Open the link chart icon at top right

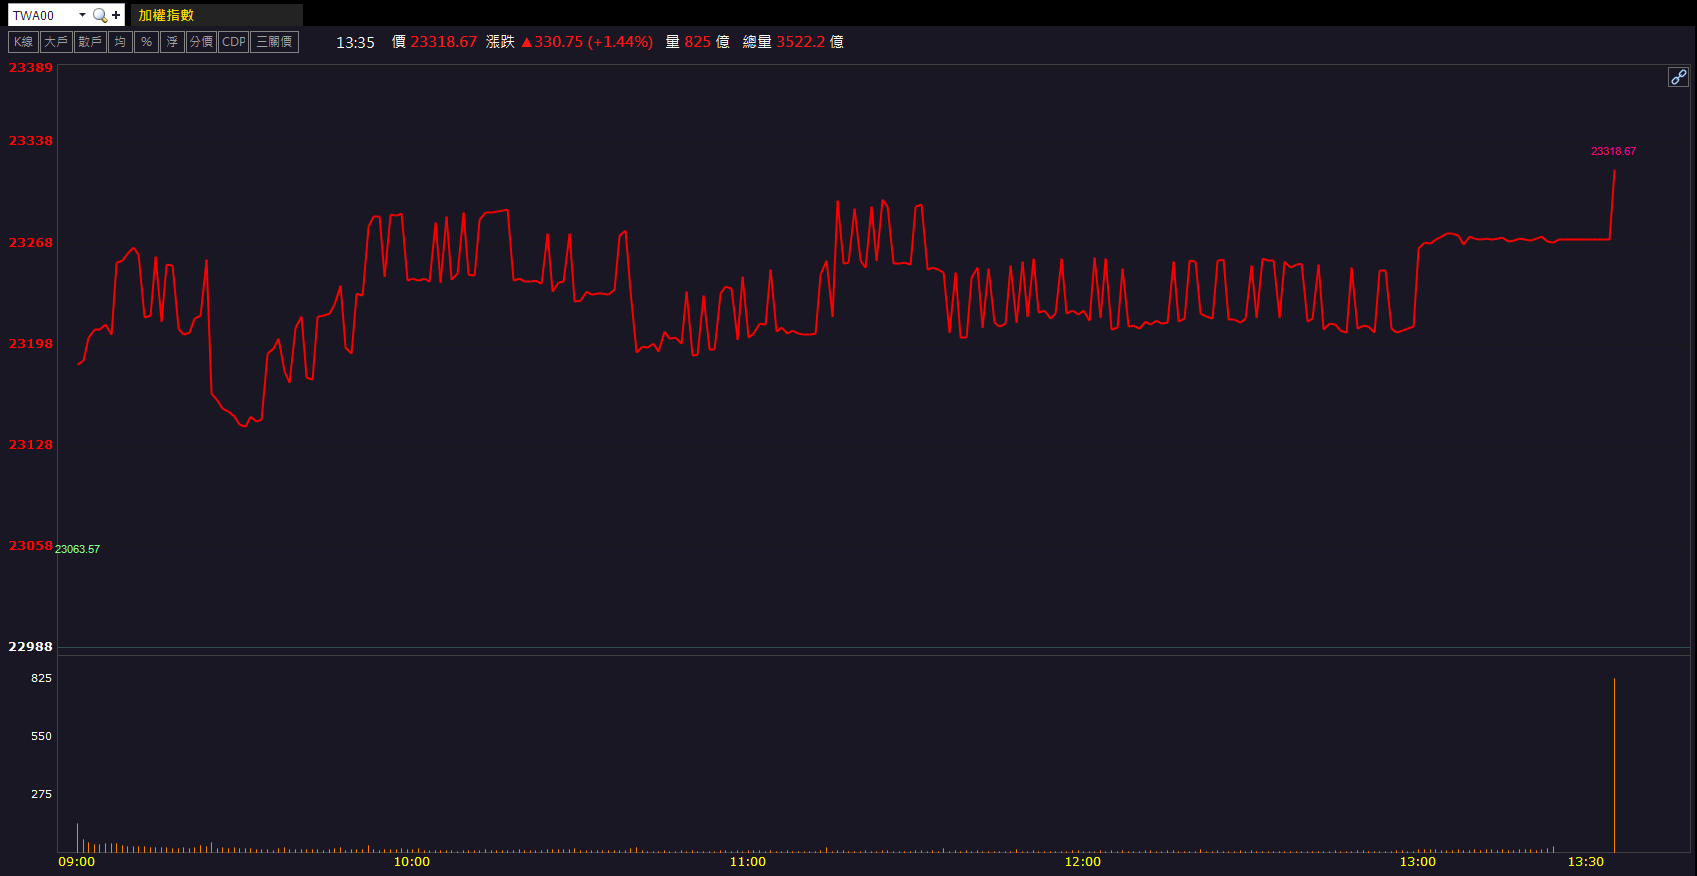pyautogui.click(x=1678, y=77)
